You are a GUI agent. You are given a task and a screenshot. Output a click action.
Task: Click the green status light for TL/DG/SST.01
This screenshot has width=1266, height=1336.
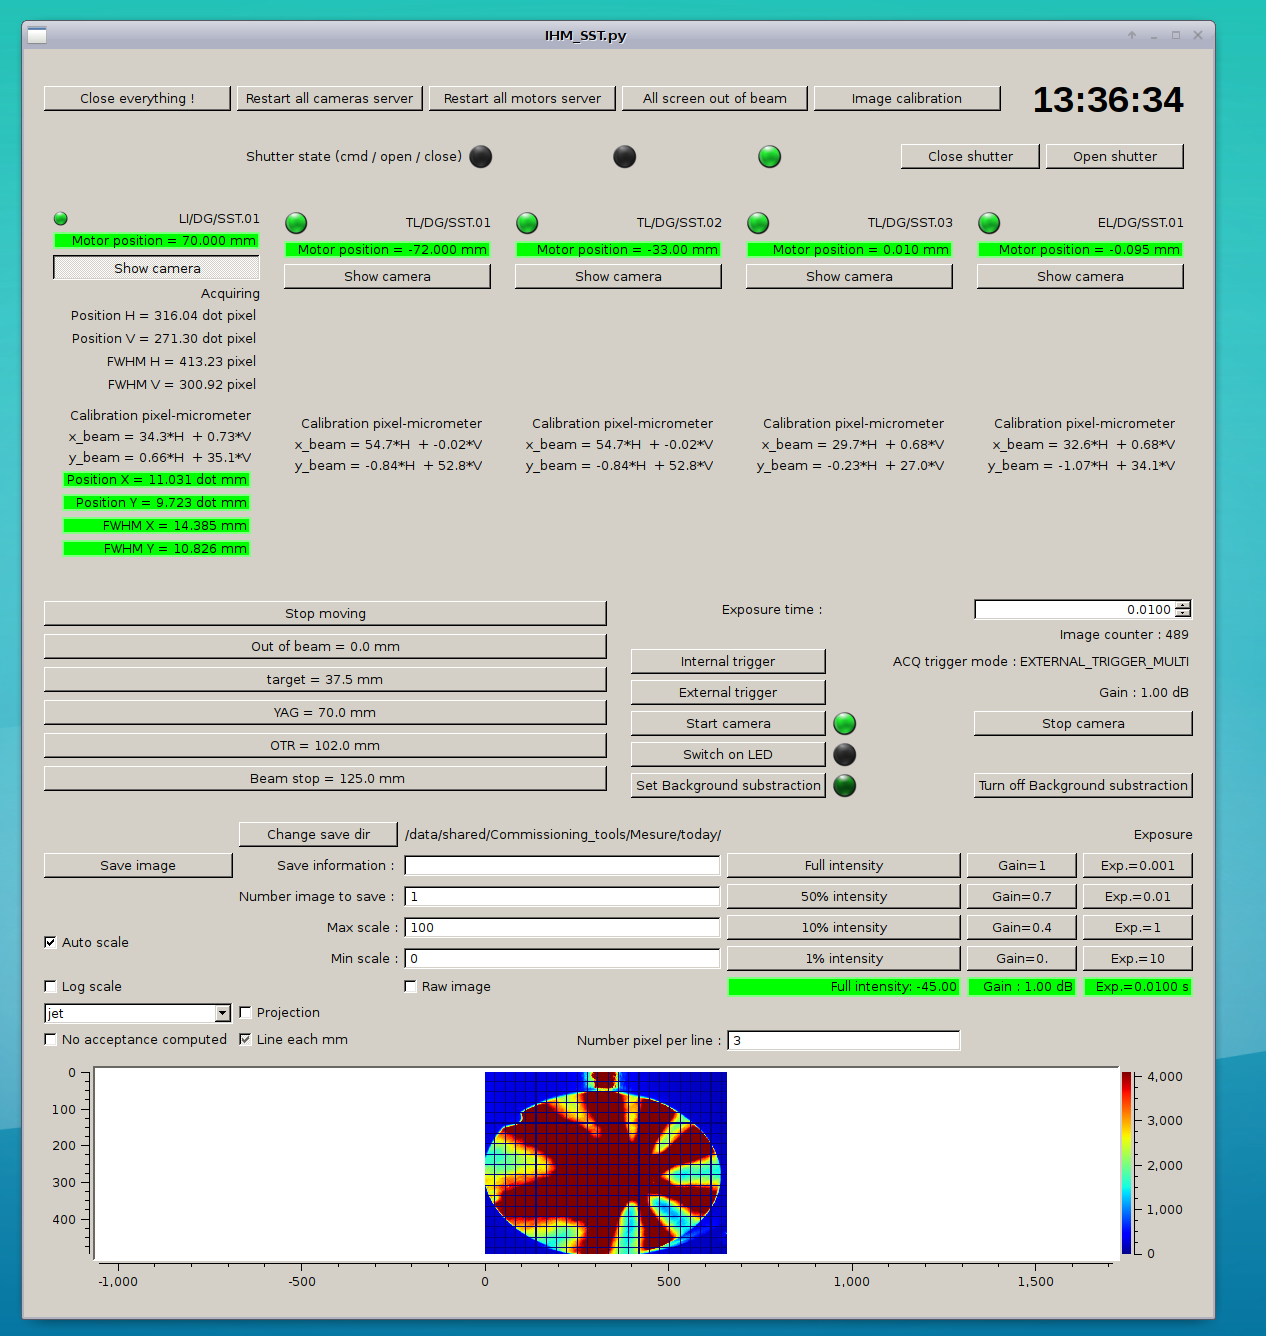[x=296, y=223]
